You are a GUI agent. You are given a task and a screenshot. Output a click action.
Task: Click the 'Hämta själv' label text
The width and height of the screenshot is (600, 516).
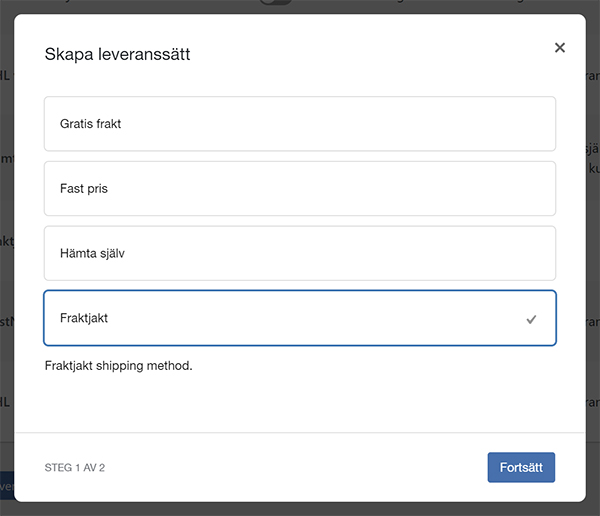click(92, 253)
